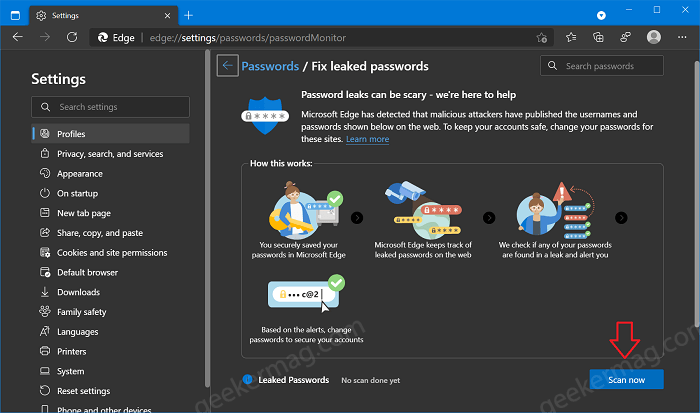Image resolution: width=700 pixels, height=413 pixels.
Task: Open Cookies and site permissions section
Action: tap(110, 253)
